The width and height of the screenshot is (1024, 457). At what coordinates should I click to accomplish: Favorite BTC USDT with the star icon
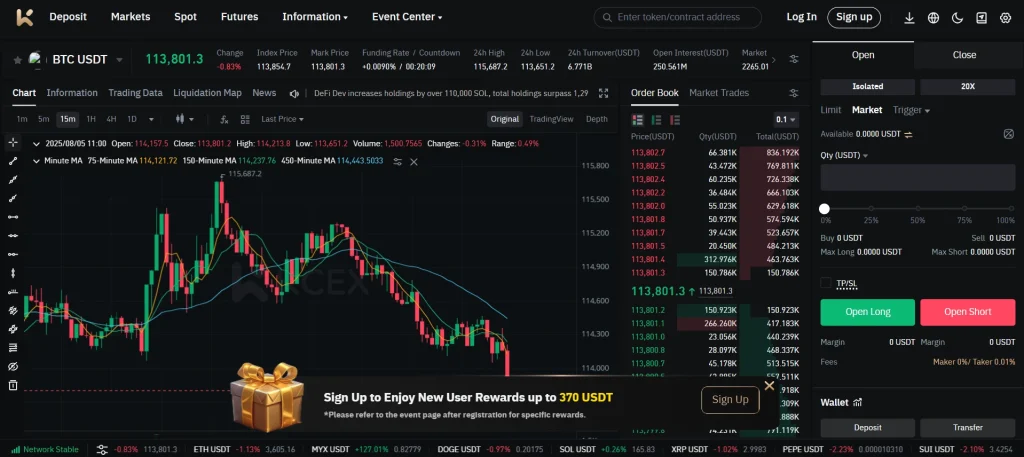pos(17,60)
